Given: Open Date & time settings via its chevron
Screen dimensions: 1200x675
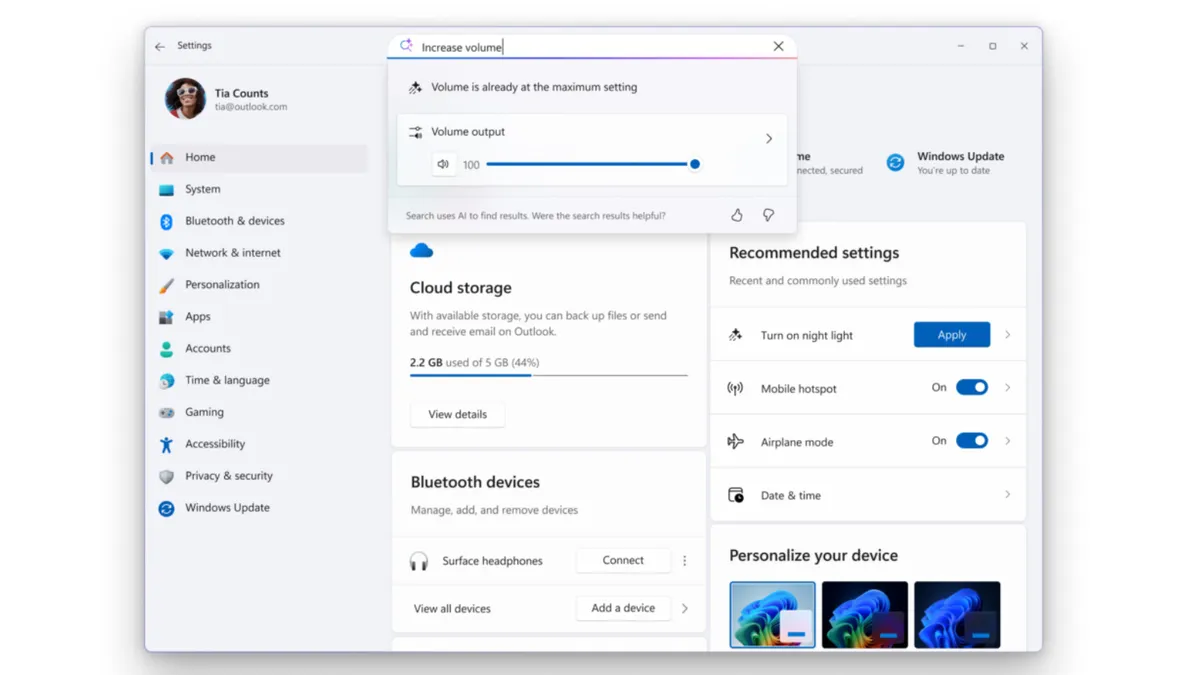Looking at the screenshot, I should [x=1006, y=494].
